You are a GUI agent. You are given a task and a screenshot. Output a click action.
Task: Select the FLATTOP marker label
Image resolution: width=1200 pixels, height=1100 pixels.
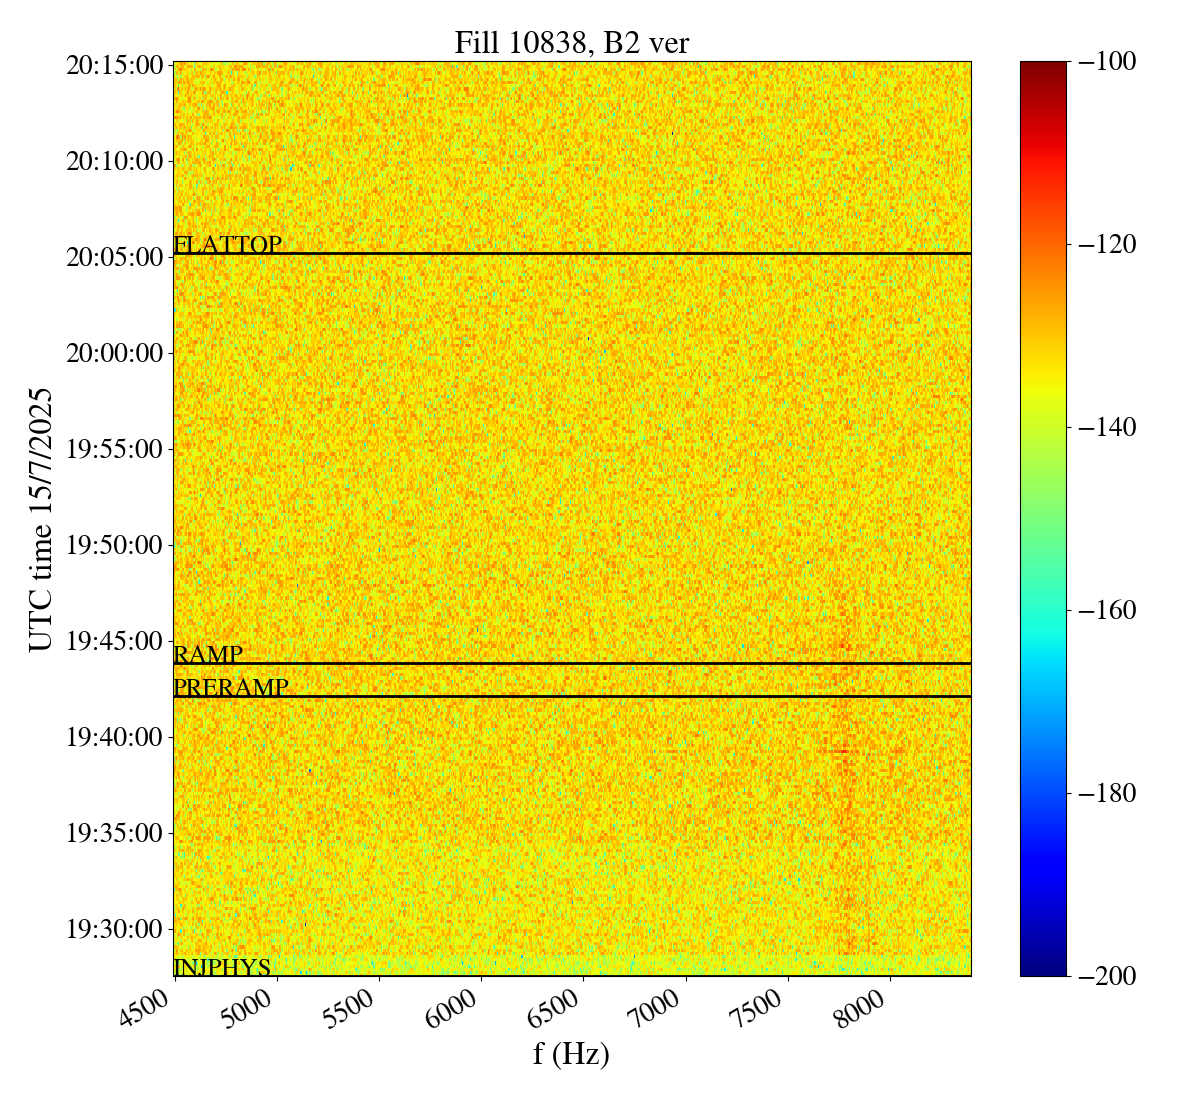(x=227, y=244)
